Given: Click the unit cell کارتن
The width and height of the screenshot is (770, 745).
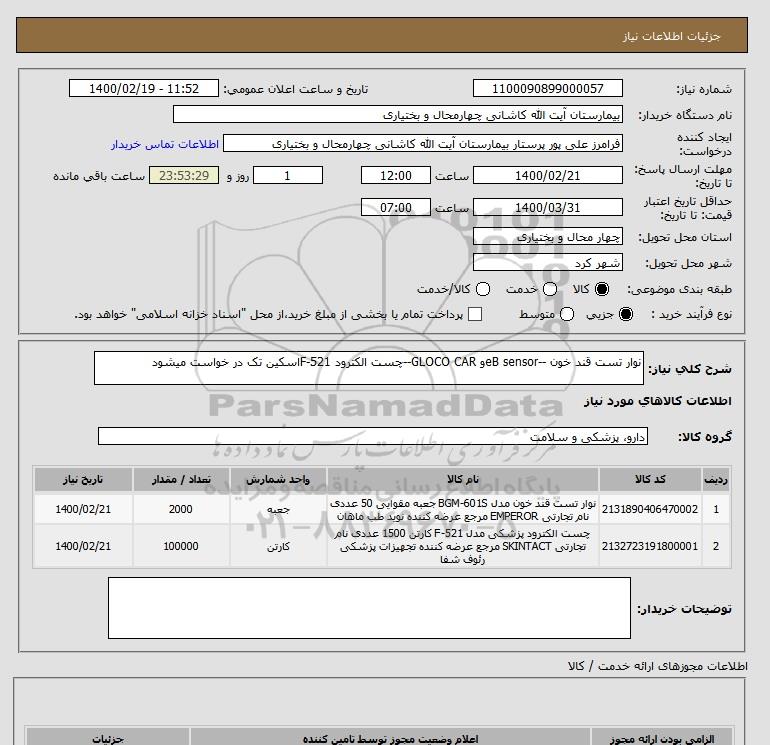Looking at the screenshot, I should point(278,547).
